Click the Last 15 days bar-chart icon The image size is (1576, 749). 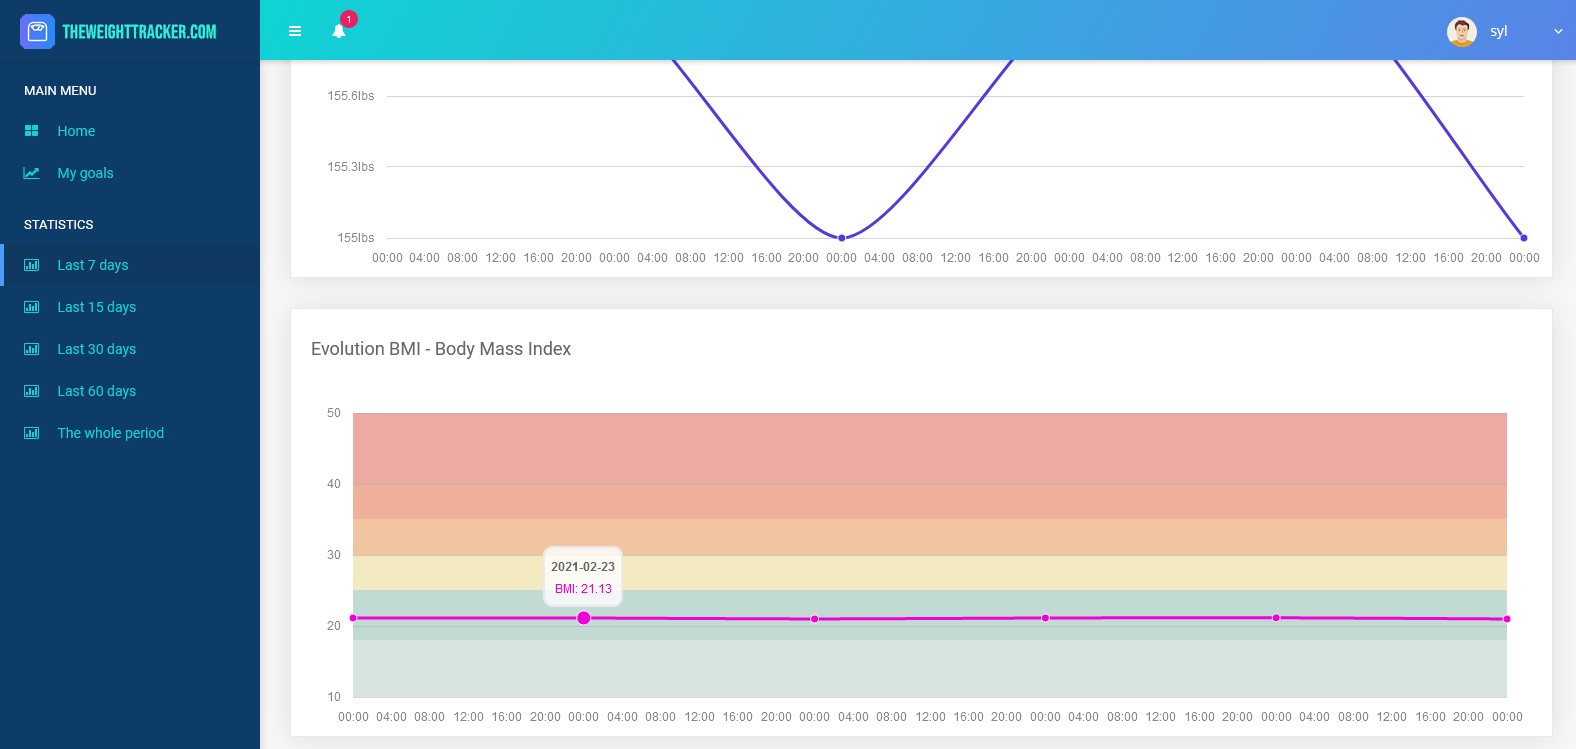(x=32, y=307)
